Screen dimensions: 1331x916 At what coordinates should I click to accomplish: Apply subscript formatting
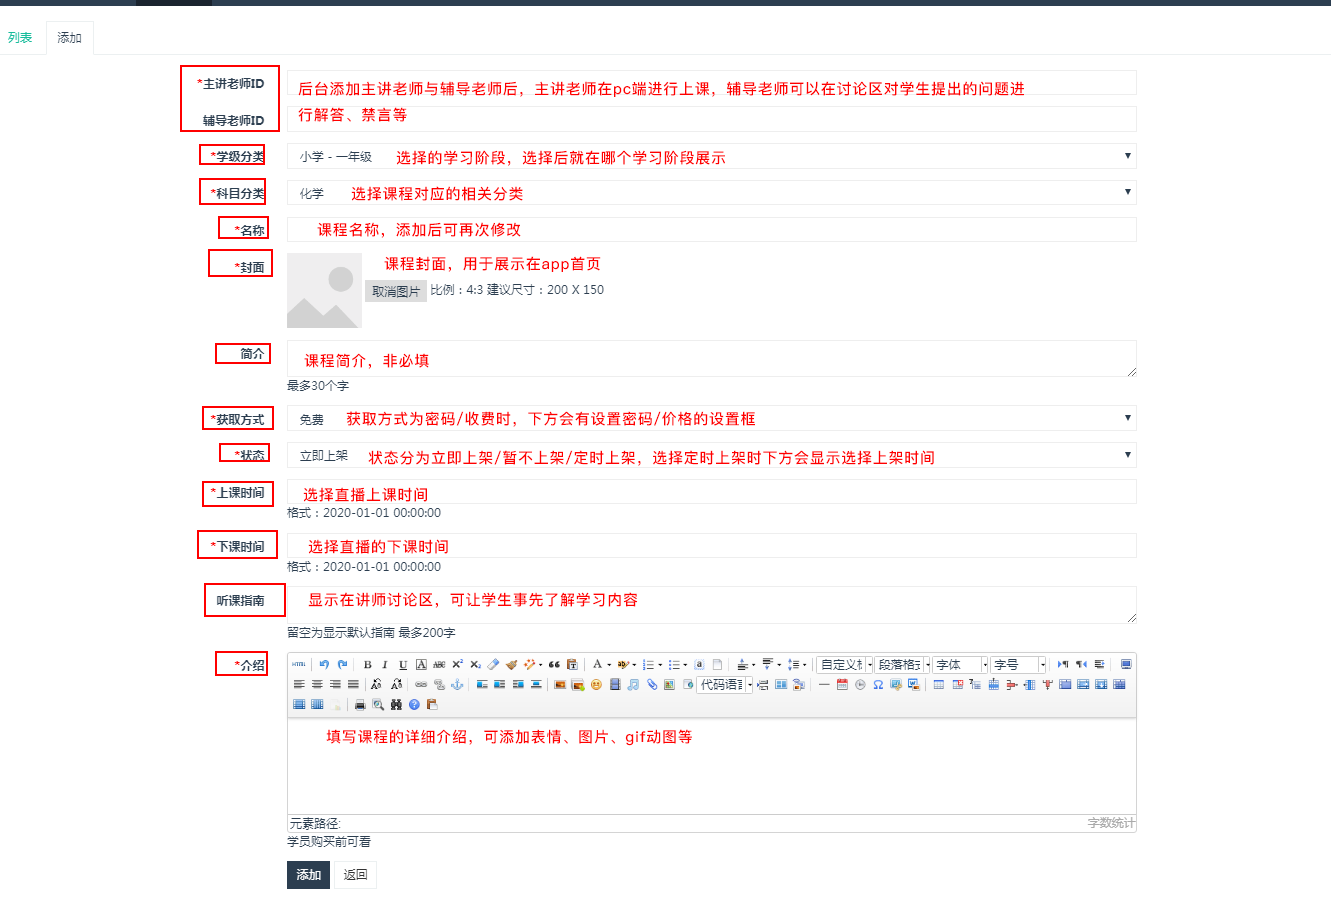point(475,664)
